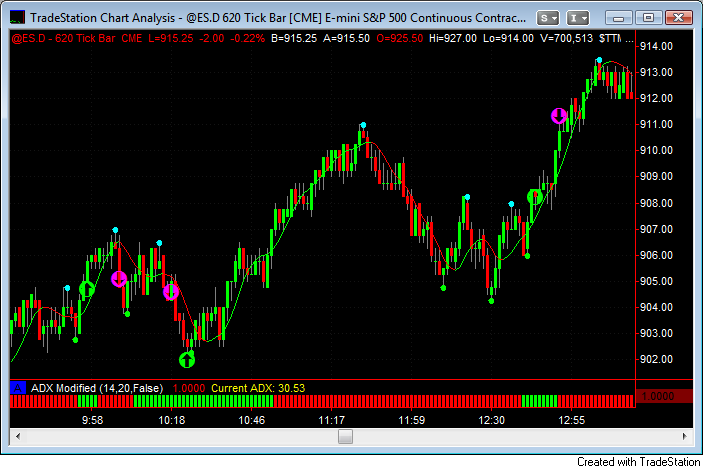Select the green circle signal near 908.00 at 12:40
The height and width of the screenshot is (468, 703).
click(534, 197)
